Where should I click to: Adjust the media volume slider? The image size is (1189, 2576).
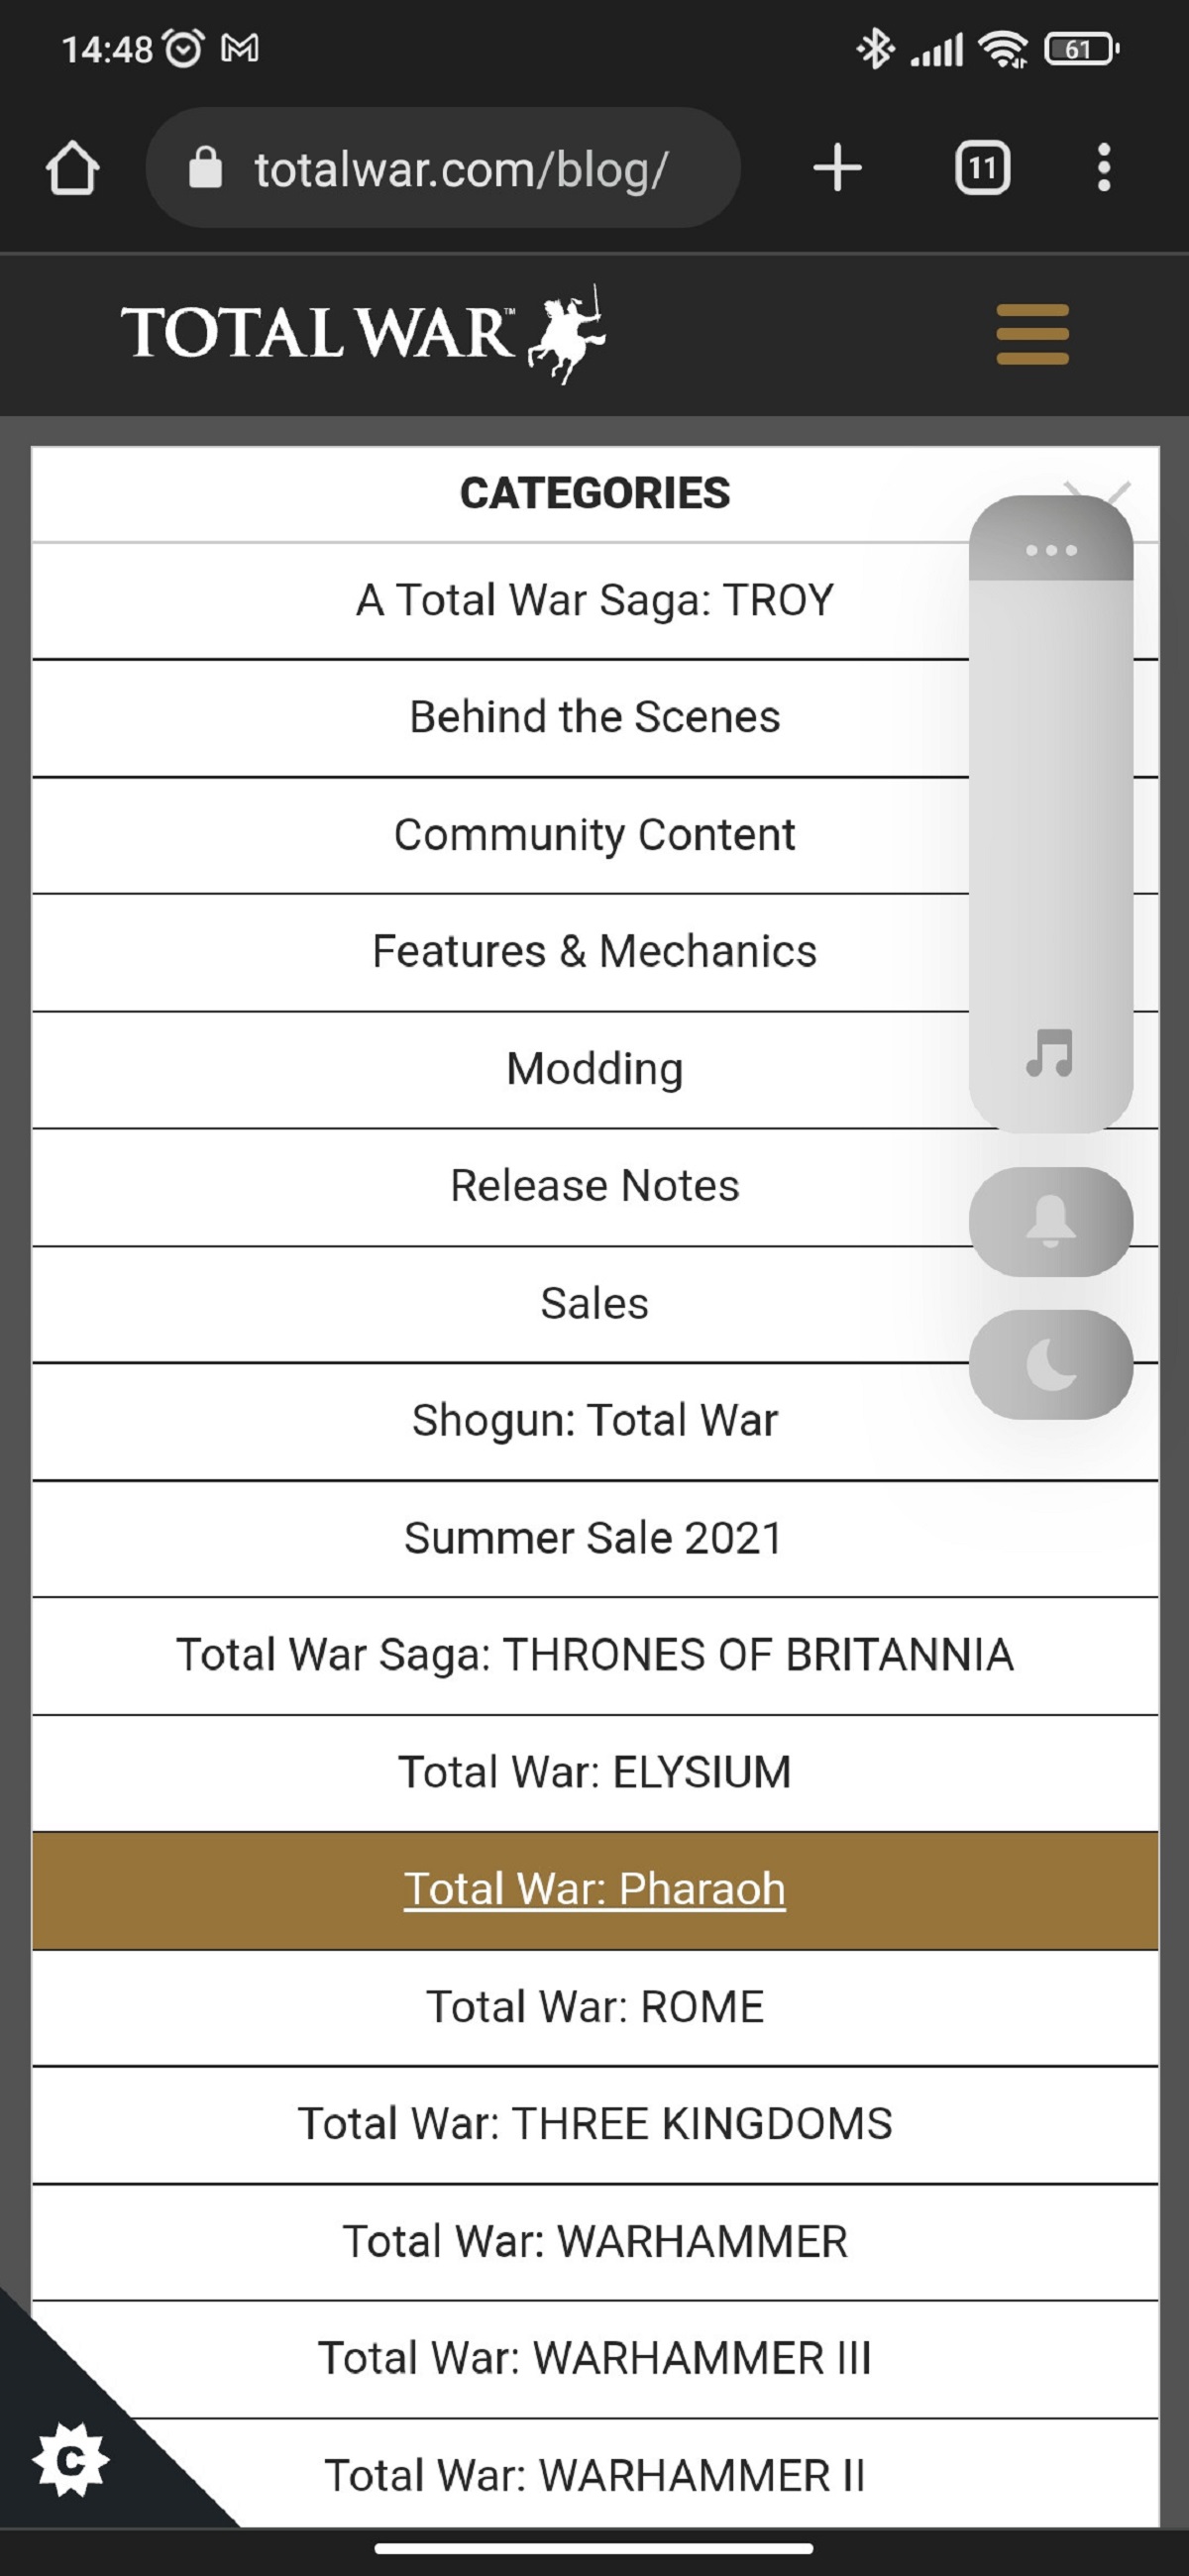point(1050,800)
